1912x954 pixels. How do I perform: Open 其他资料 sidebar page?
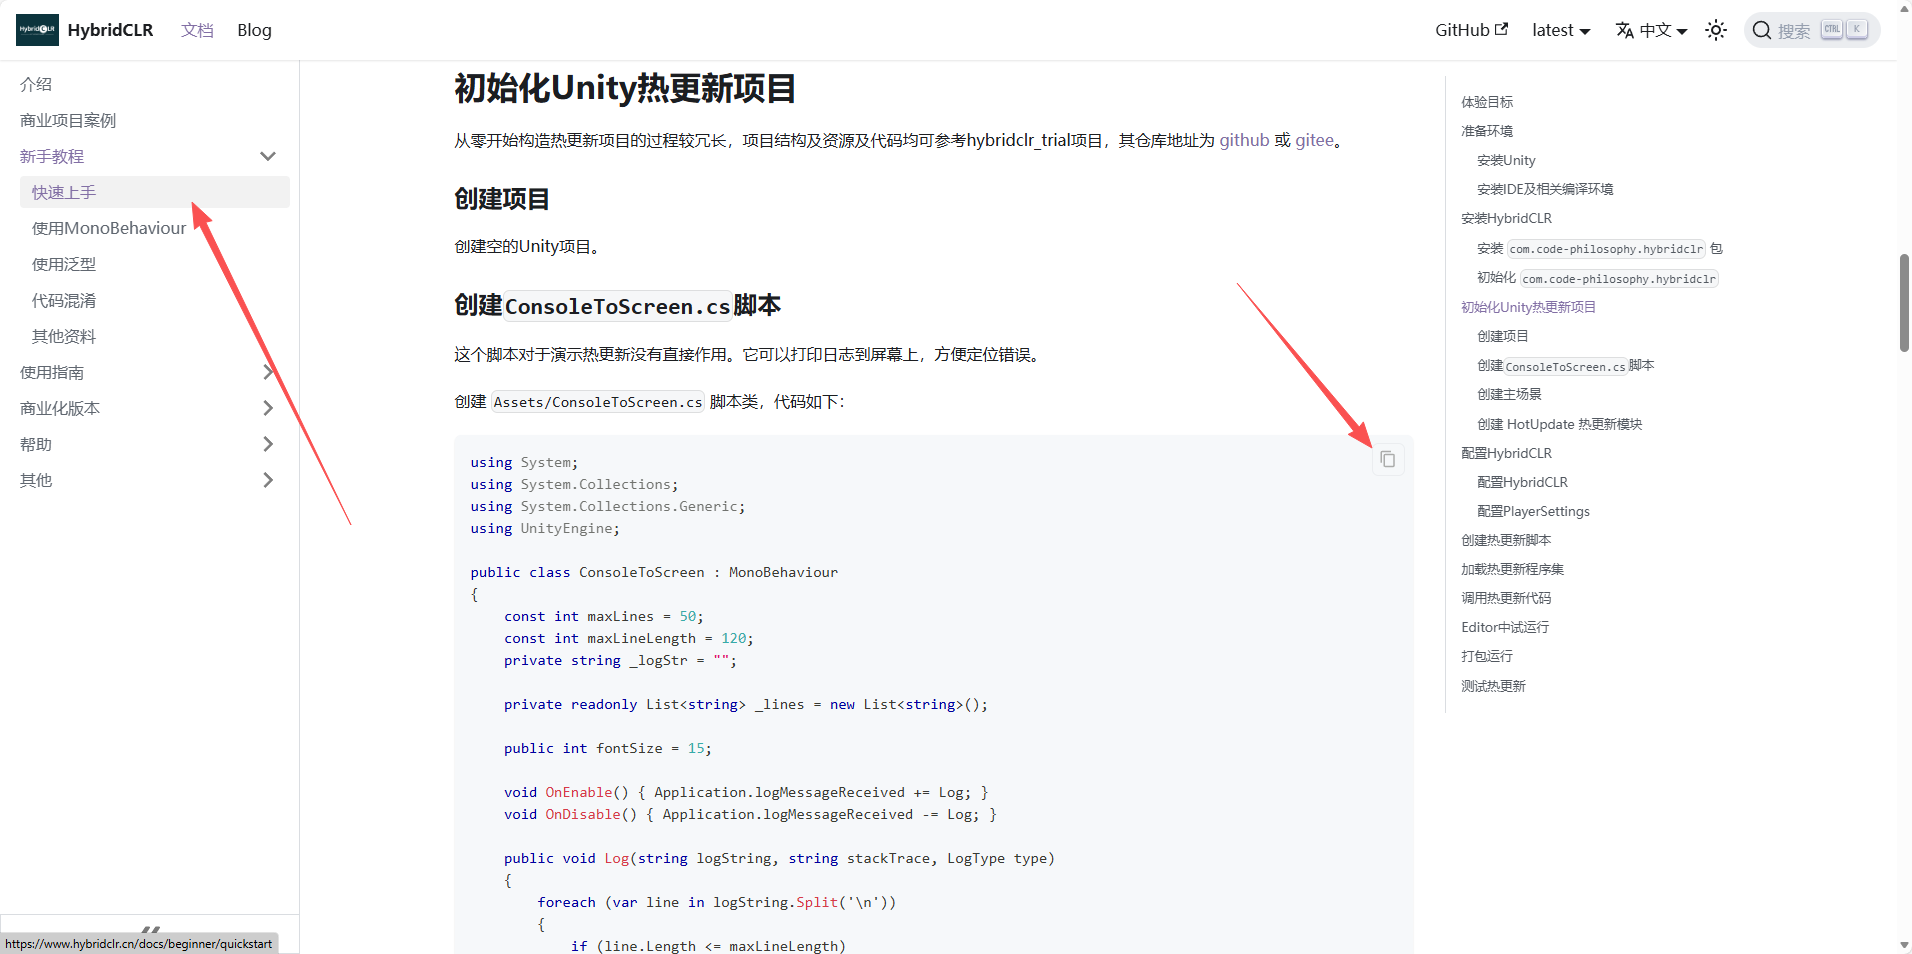(x=64, y=336)
